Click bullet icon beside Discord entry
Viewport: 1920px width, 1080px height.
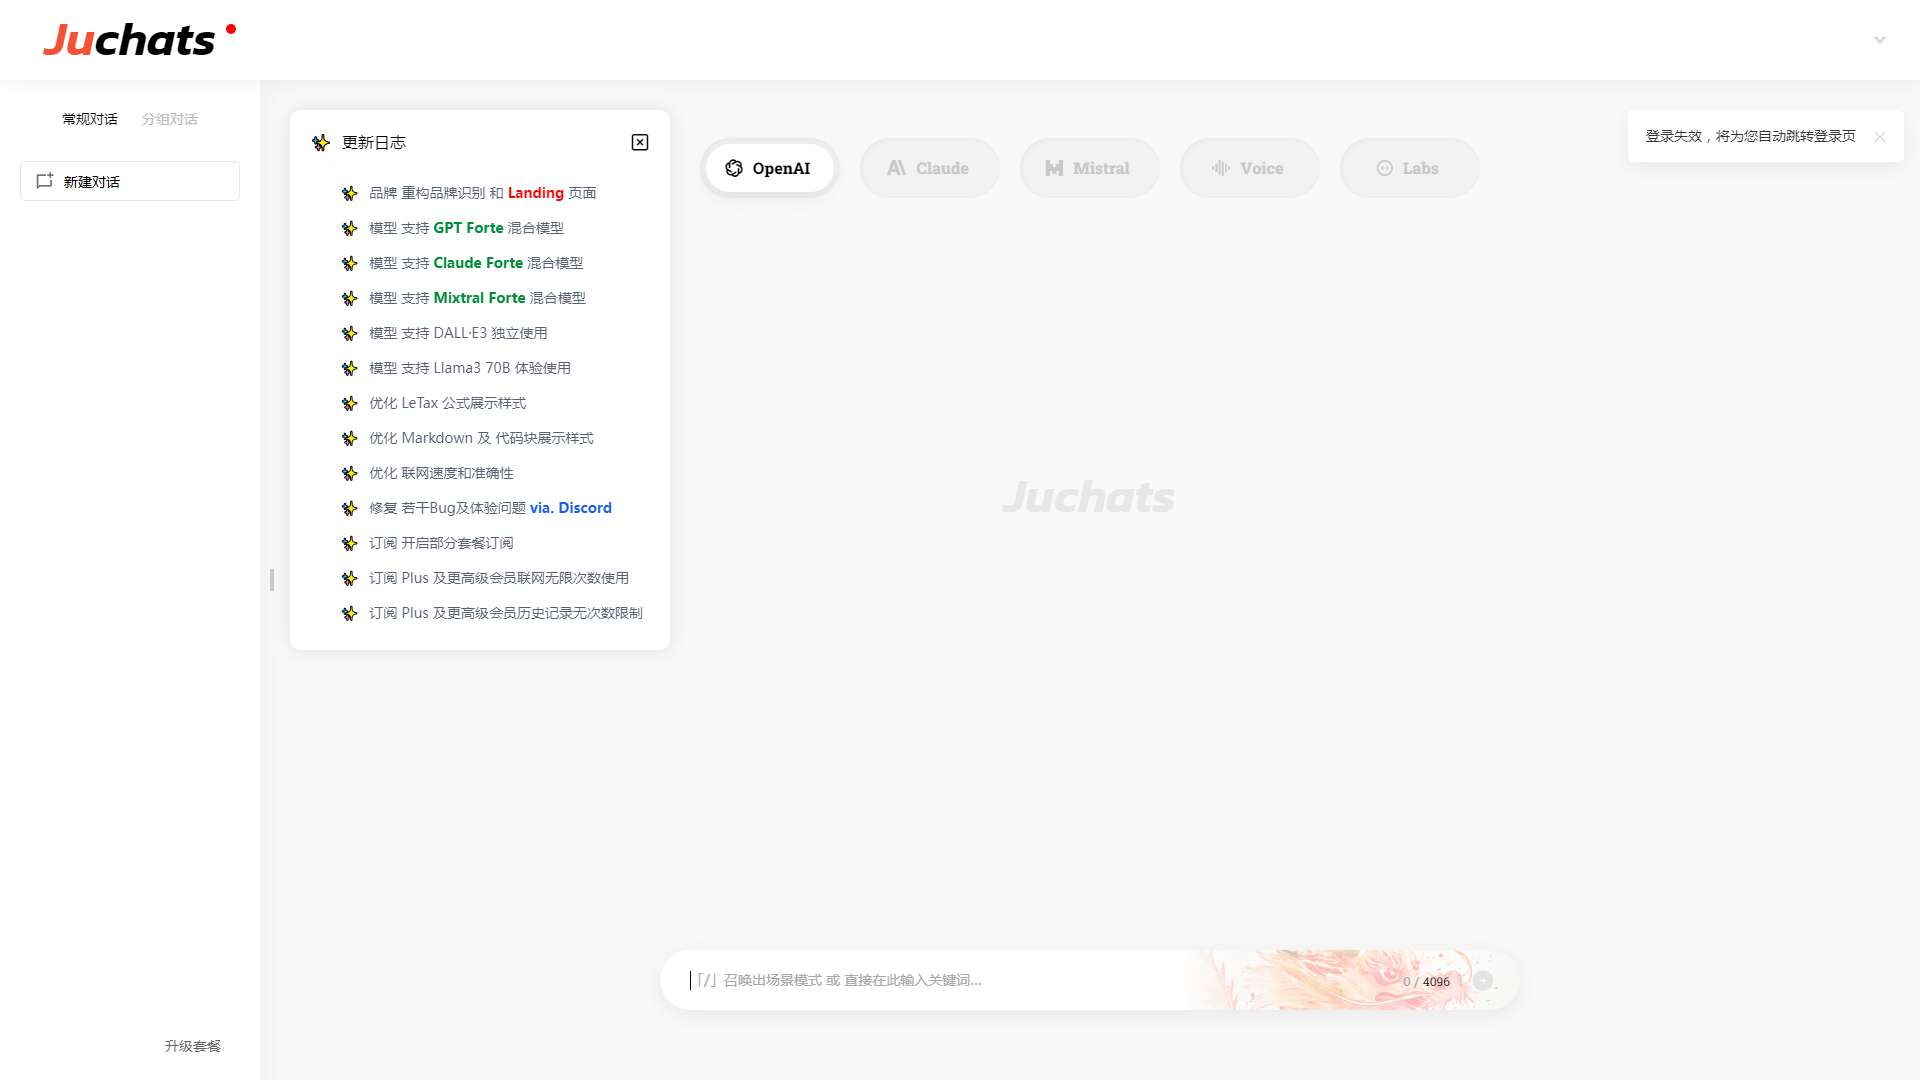pyautogui.click(x=349, y=509)
